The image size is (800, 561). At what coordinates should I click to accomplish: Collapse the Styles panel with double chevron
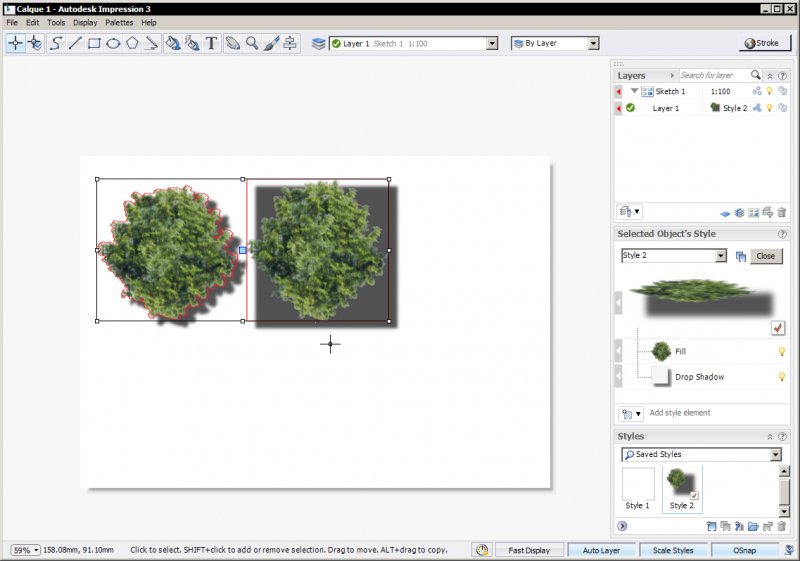point(769,437)
